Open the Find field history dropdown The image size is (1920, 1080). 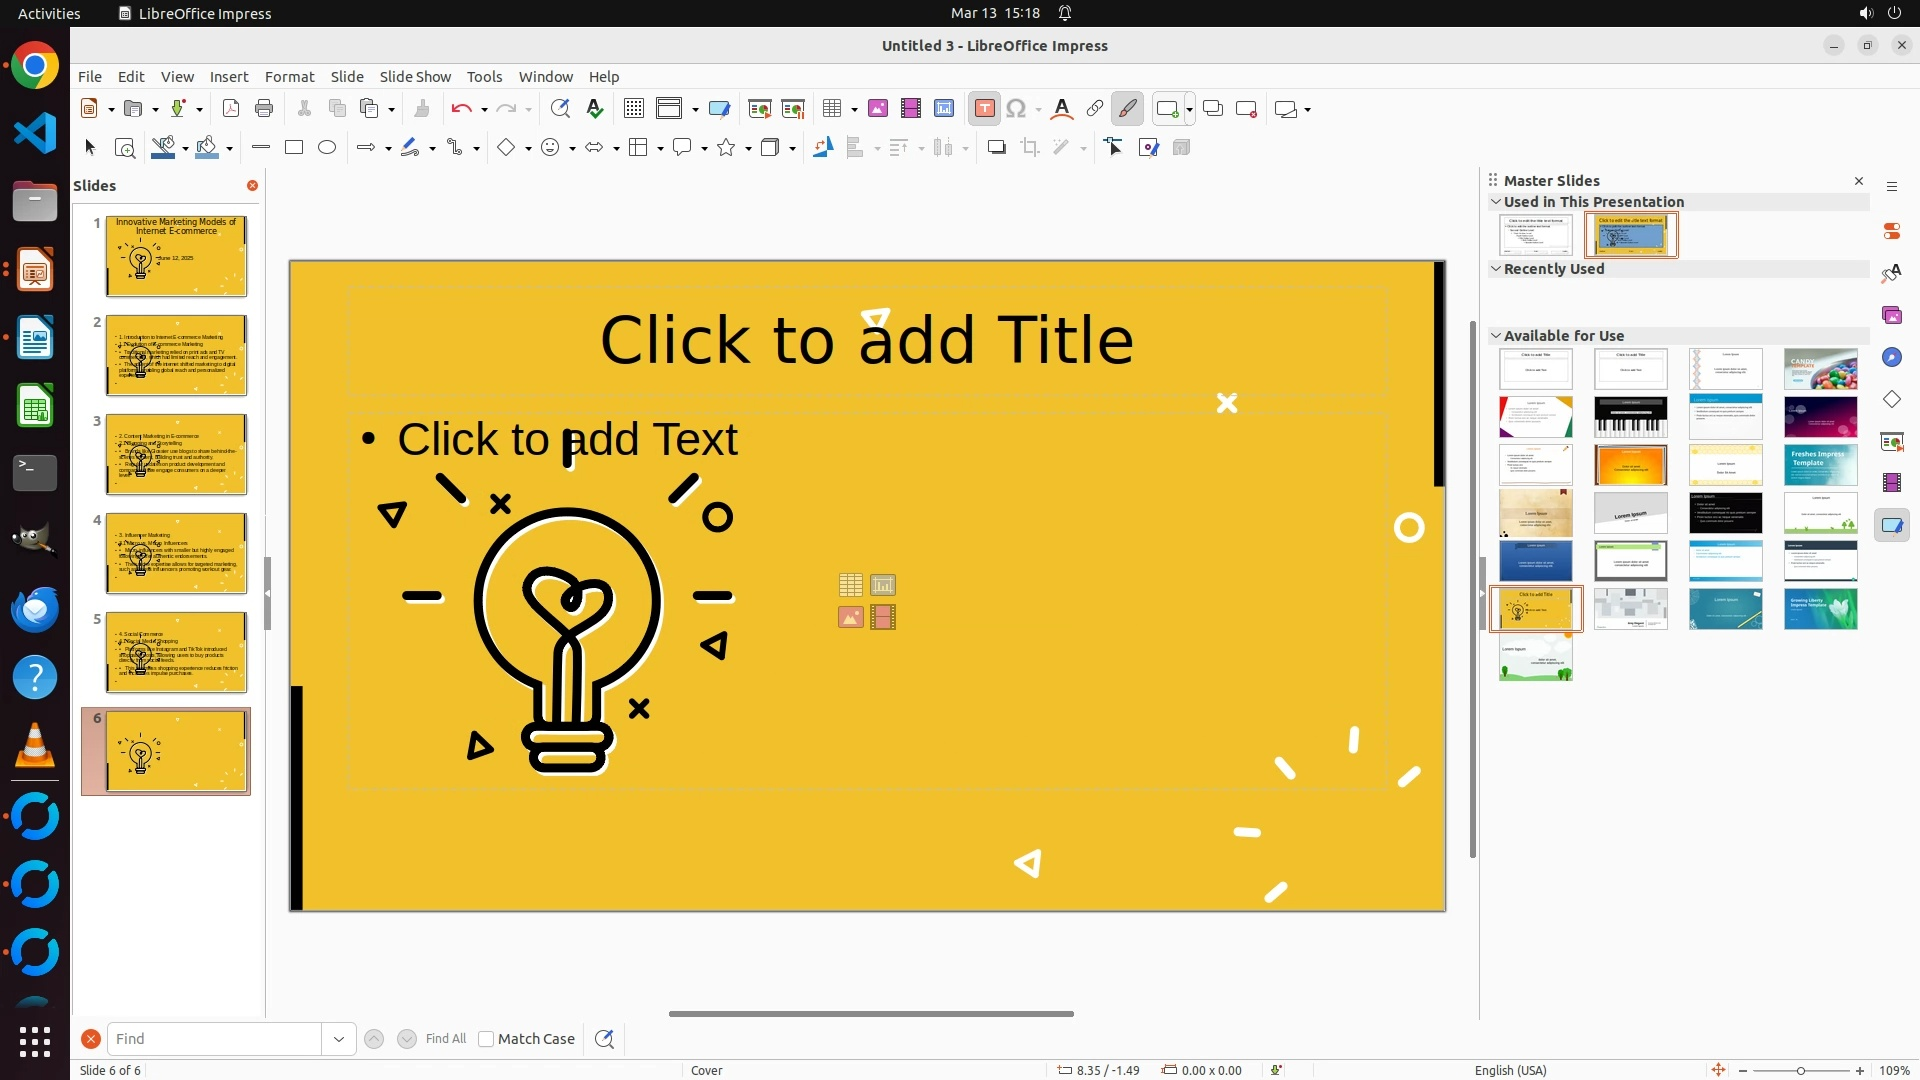(338, 1039)
